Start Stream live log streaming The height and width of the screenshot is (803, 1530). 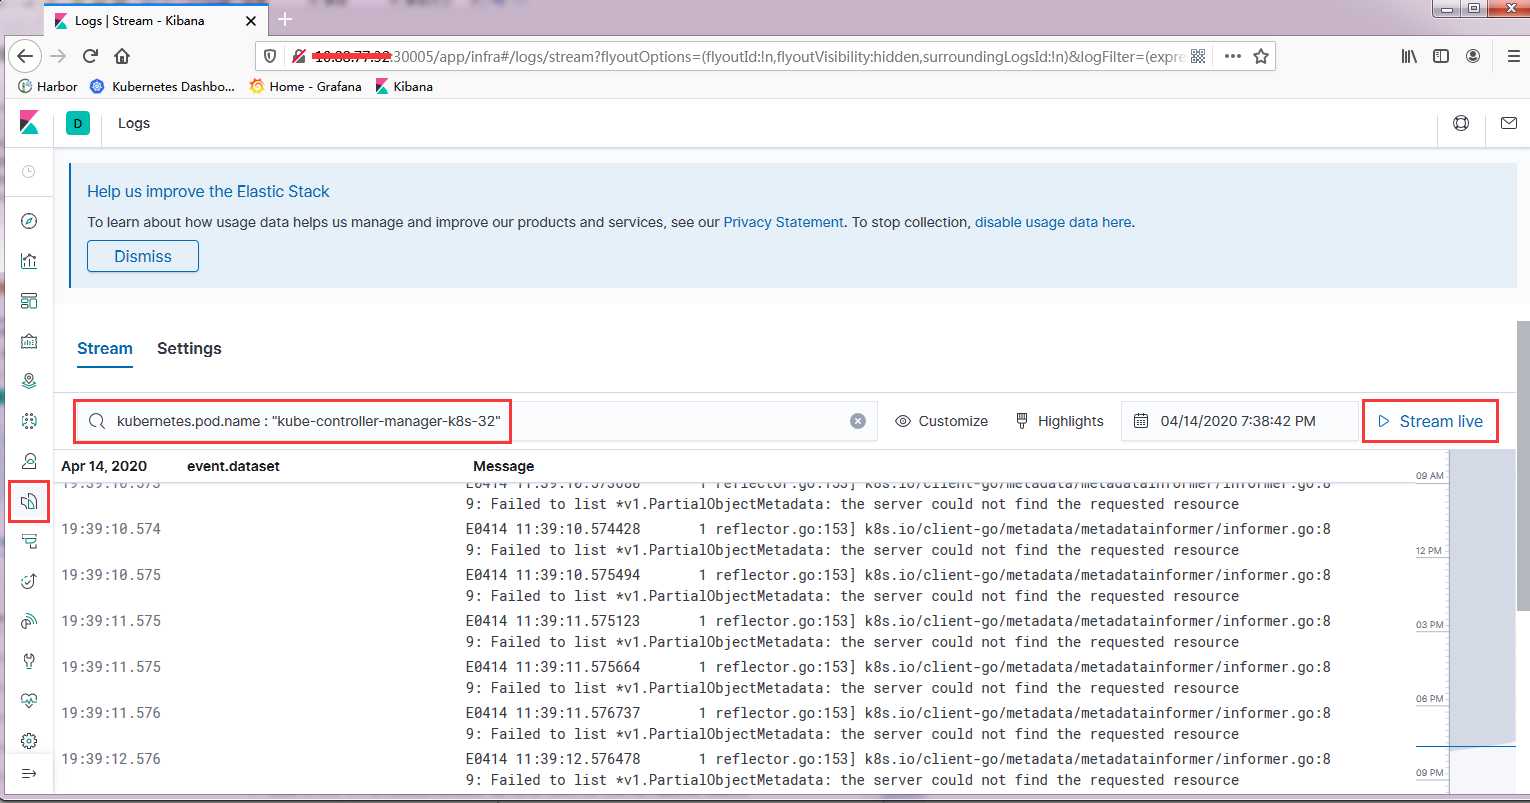tap(1430, 421)
